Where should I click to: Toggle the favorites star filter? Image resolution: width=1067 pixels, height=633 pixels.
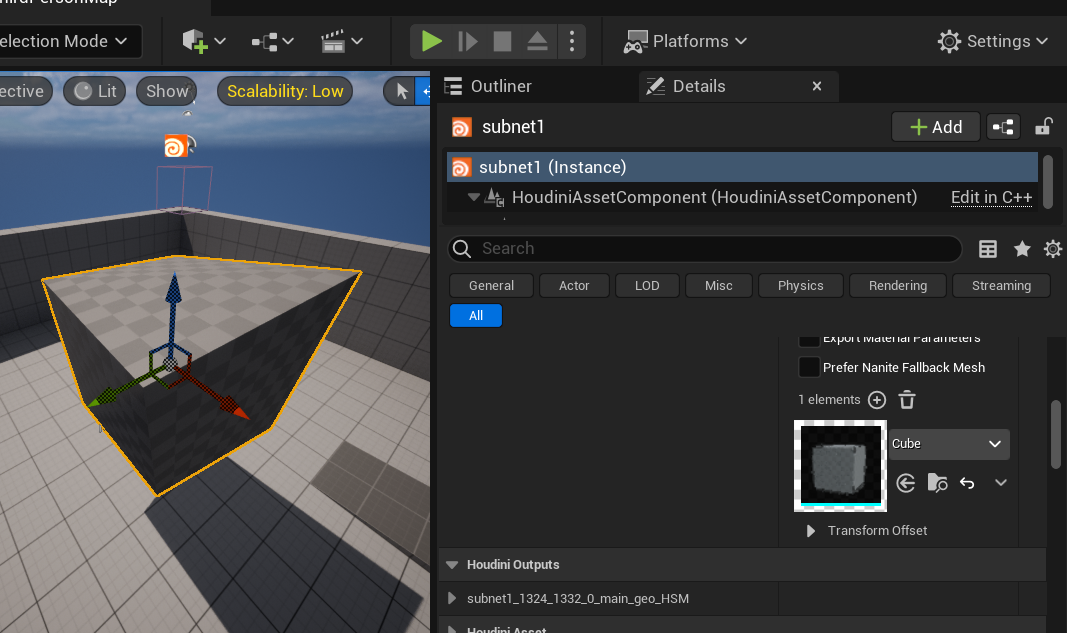click(x=1021, y=249)
